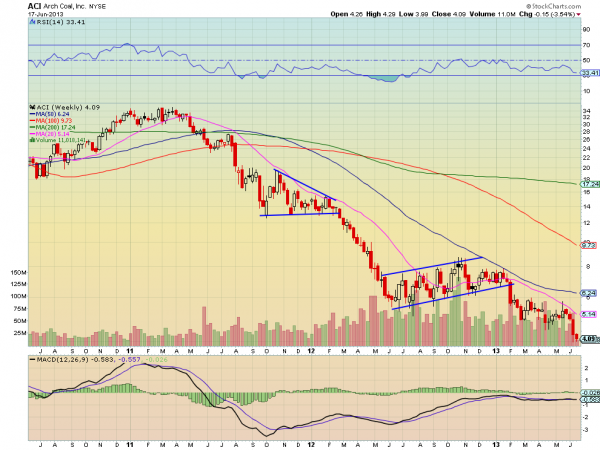Click the 25M volume axis label
This screenshot has height=450, width=600.
coord(20,333)
